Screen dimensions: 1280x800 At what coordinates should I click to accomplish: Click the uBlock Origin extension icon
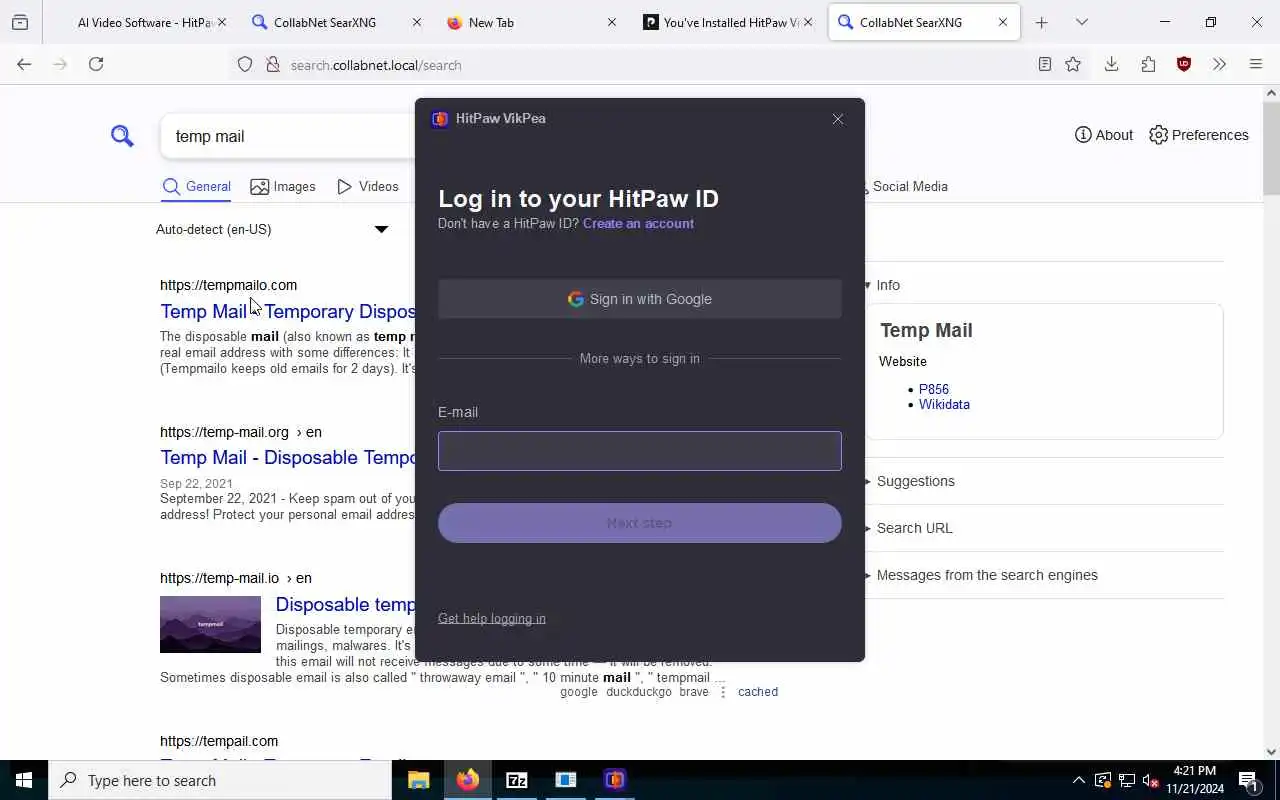coord(1184,64)
